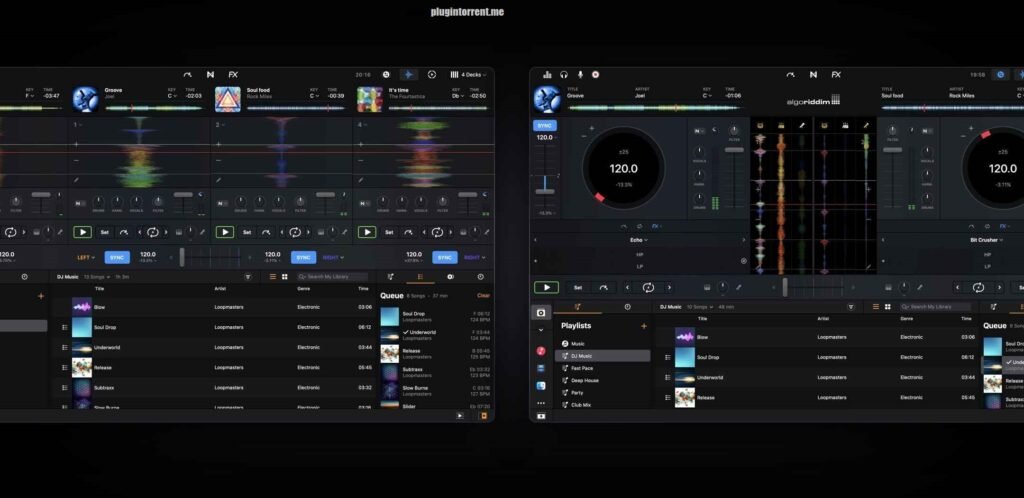Click Set button in right window Groove deck

[577, 287]
